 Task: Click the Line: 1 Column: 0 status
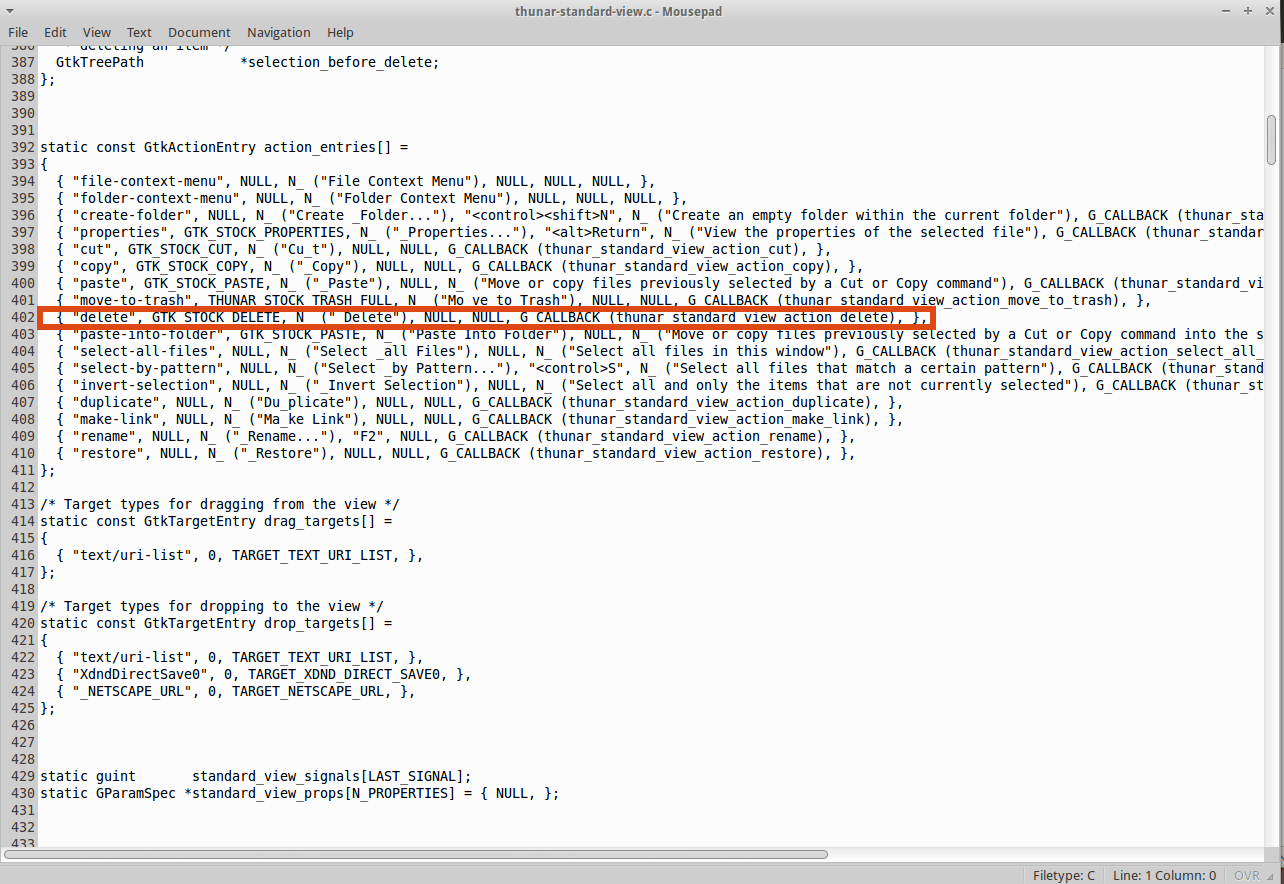[1164, 875]
